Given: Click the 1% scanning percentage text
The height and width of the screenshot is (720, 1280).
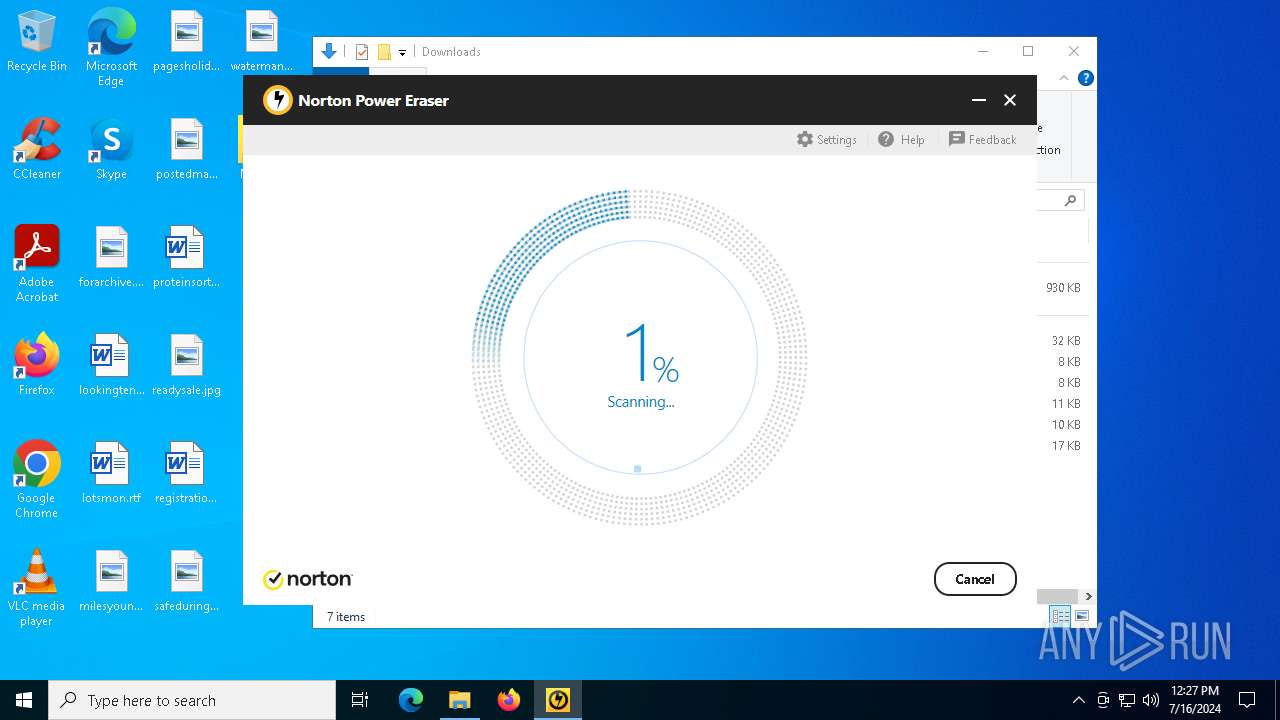Looking at the screenshot, I should click(650, 353).
